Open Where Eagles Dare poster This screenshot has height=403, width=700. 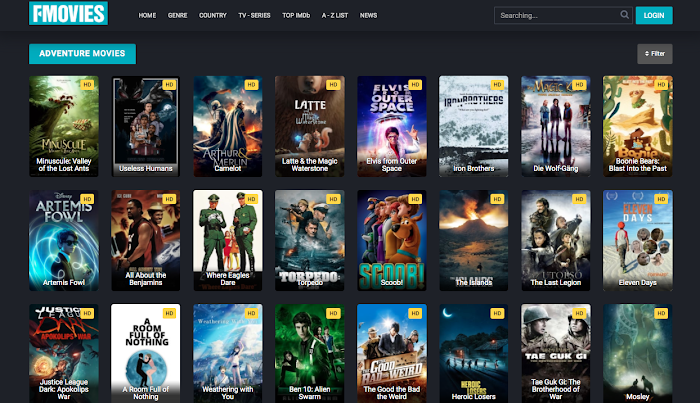228,241
